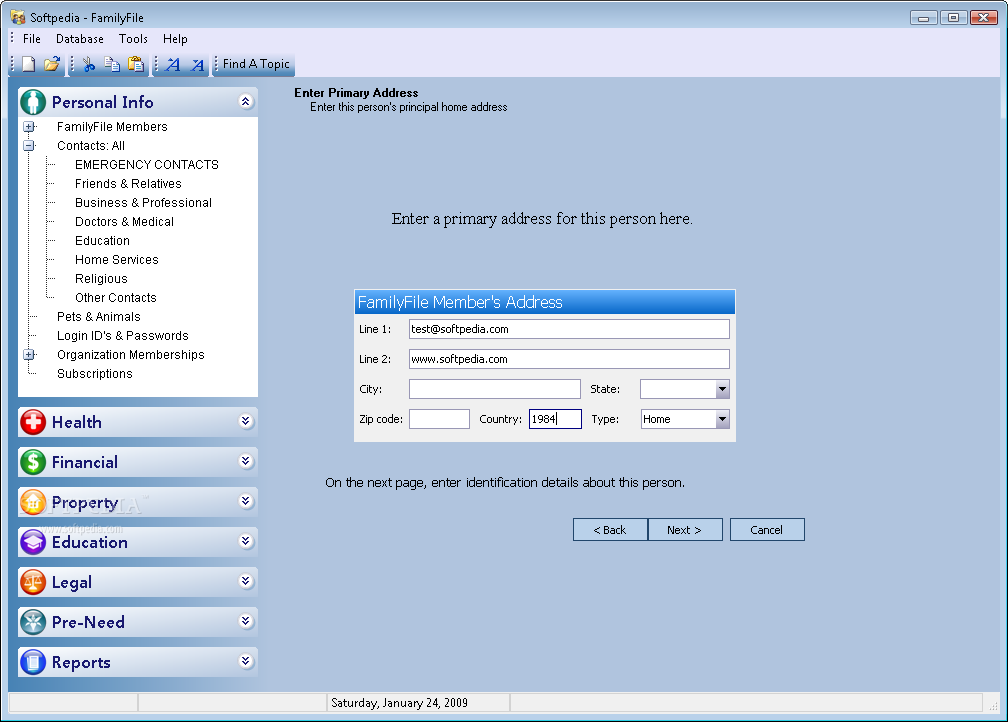Screen dimensions: 1008x722
Task: Click the Copy toolbar icon
Action: [x=112, y=64]
